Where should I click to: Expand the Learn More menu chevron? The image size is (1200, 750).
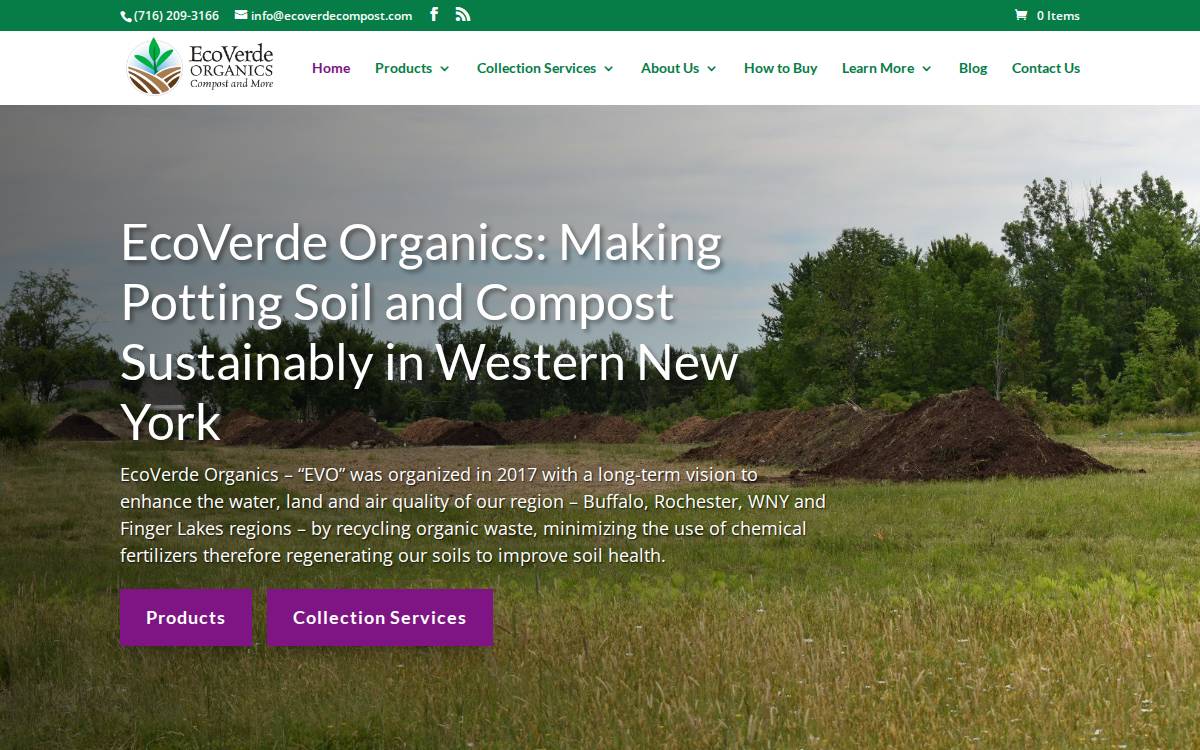point(926,69)
